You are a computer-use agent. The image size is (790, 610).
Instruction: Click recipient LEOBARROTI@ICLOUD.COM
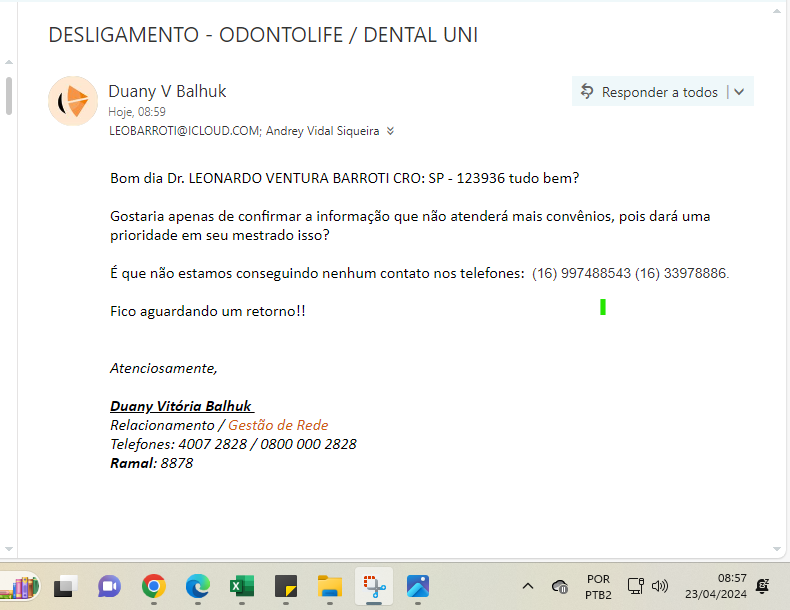tap(185, 131)
